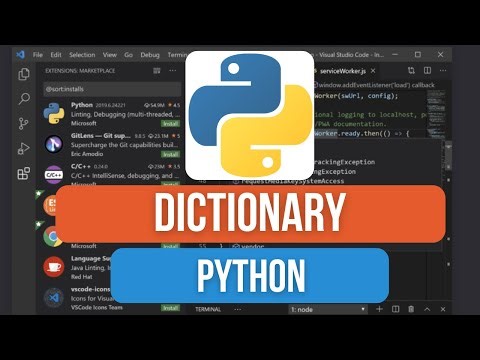Clear extensions search results icon
The height and width of the screenshot is (360, 480).
(x=157, y=71)
